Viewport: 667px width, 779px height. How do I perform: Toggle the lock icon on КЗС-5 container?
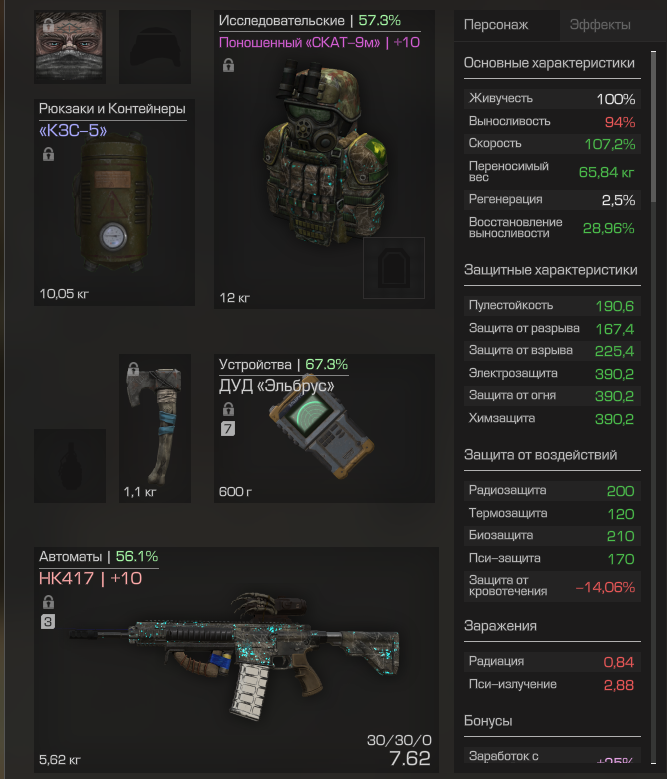tap(48, 154)
